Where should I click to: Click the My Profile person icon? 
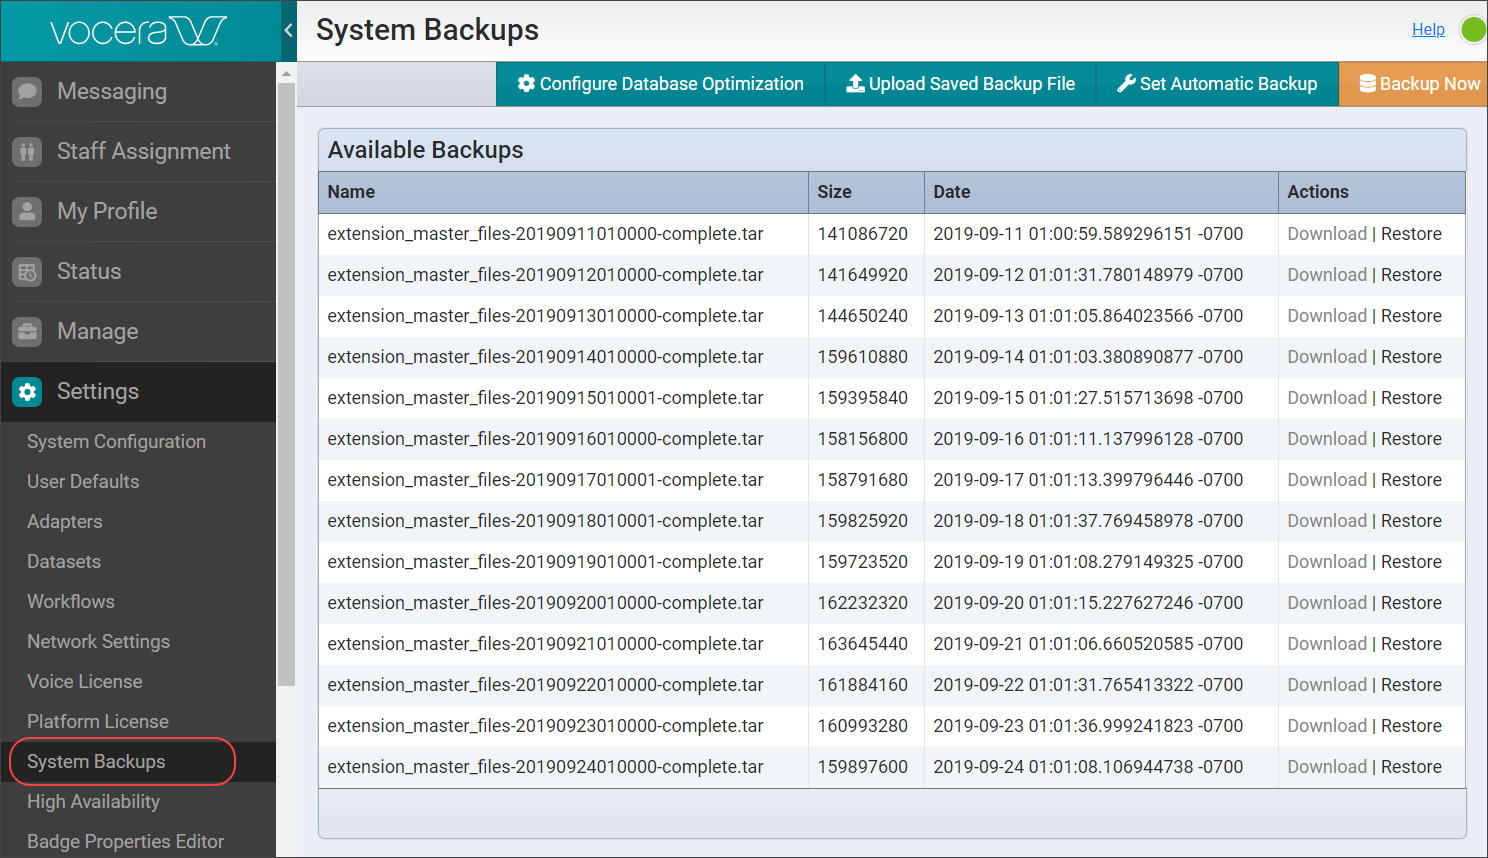27,211
